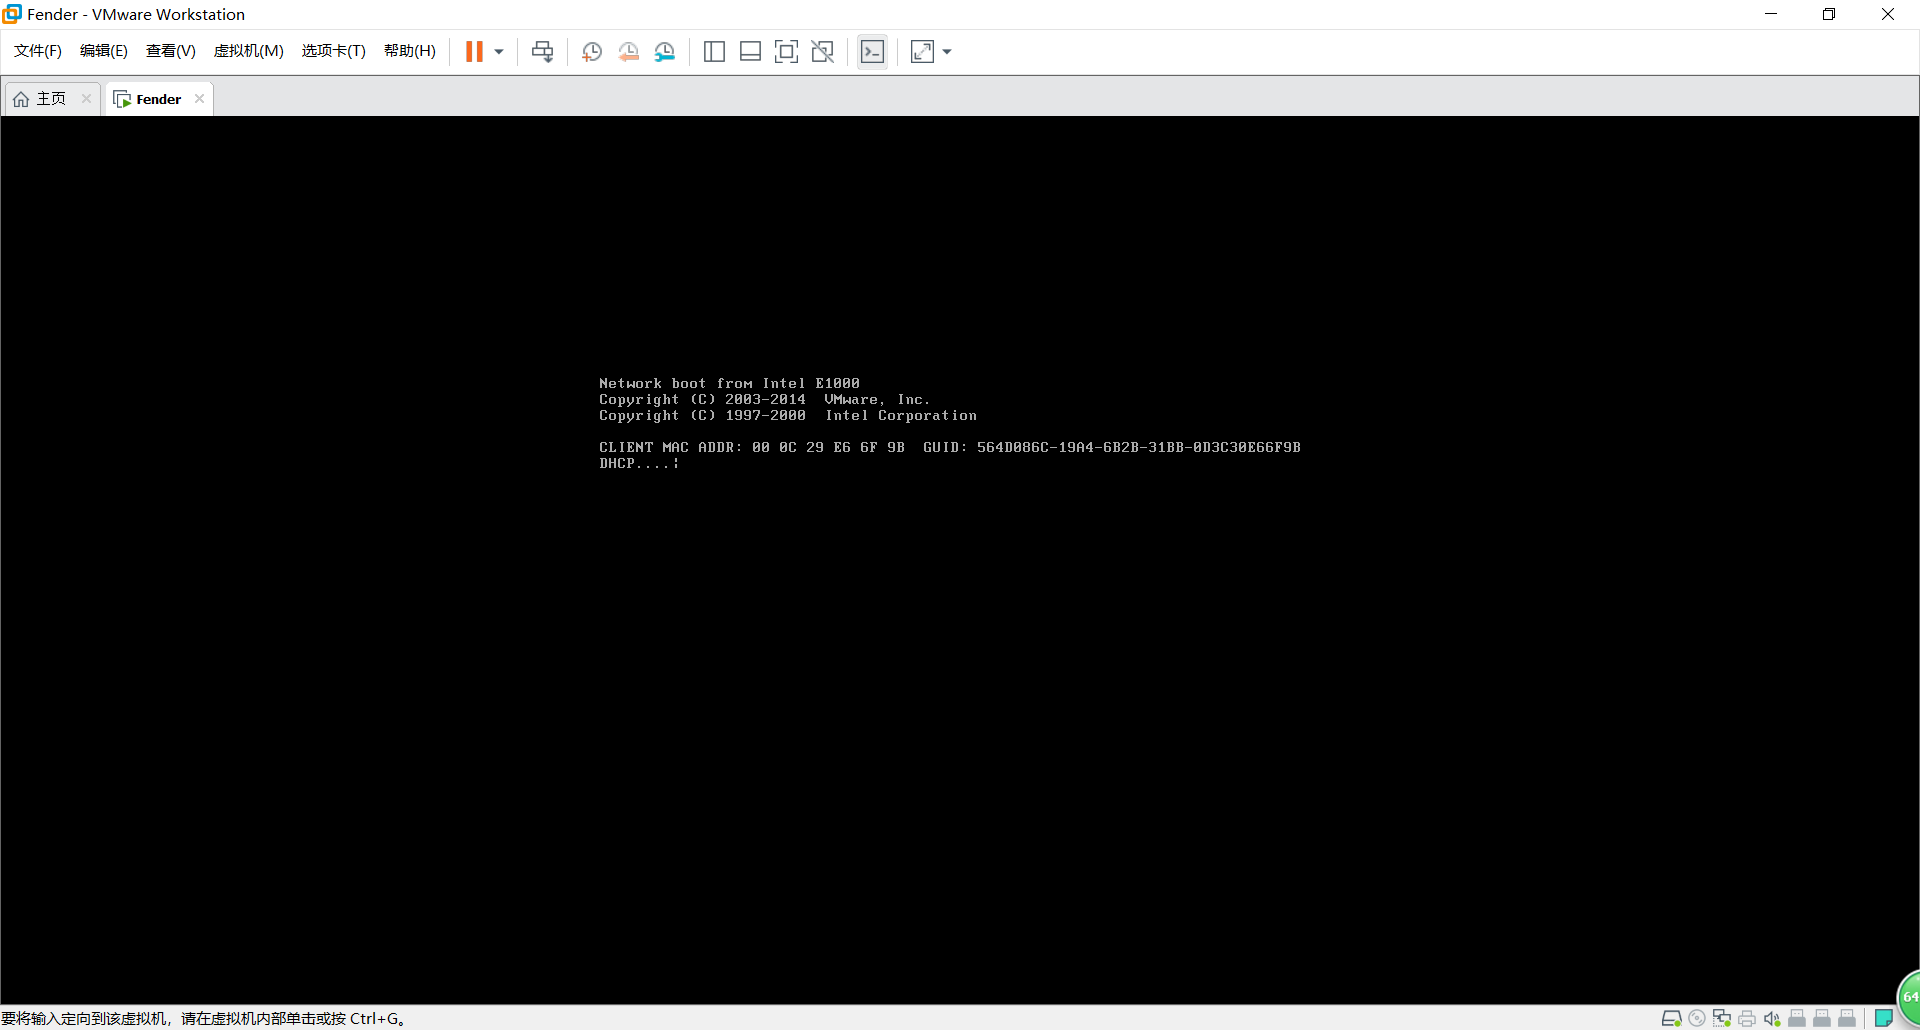This screenshot has height=1030, width=1920.
Task: Toggle the library panel visibility
Action: tap(714, 51)
